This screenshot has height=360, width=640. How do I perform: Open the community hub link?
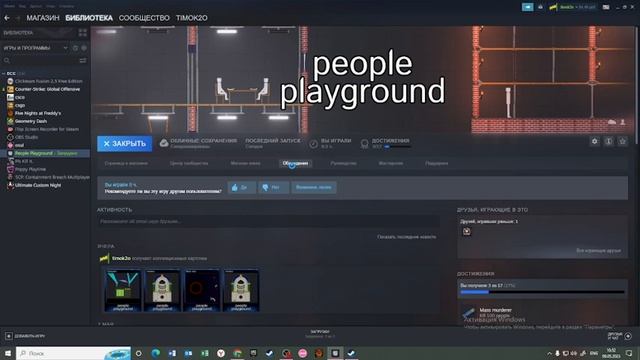[x=189, y=163]
